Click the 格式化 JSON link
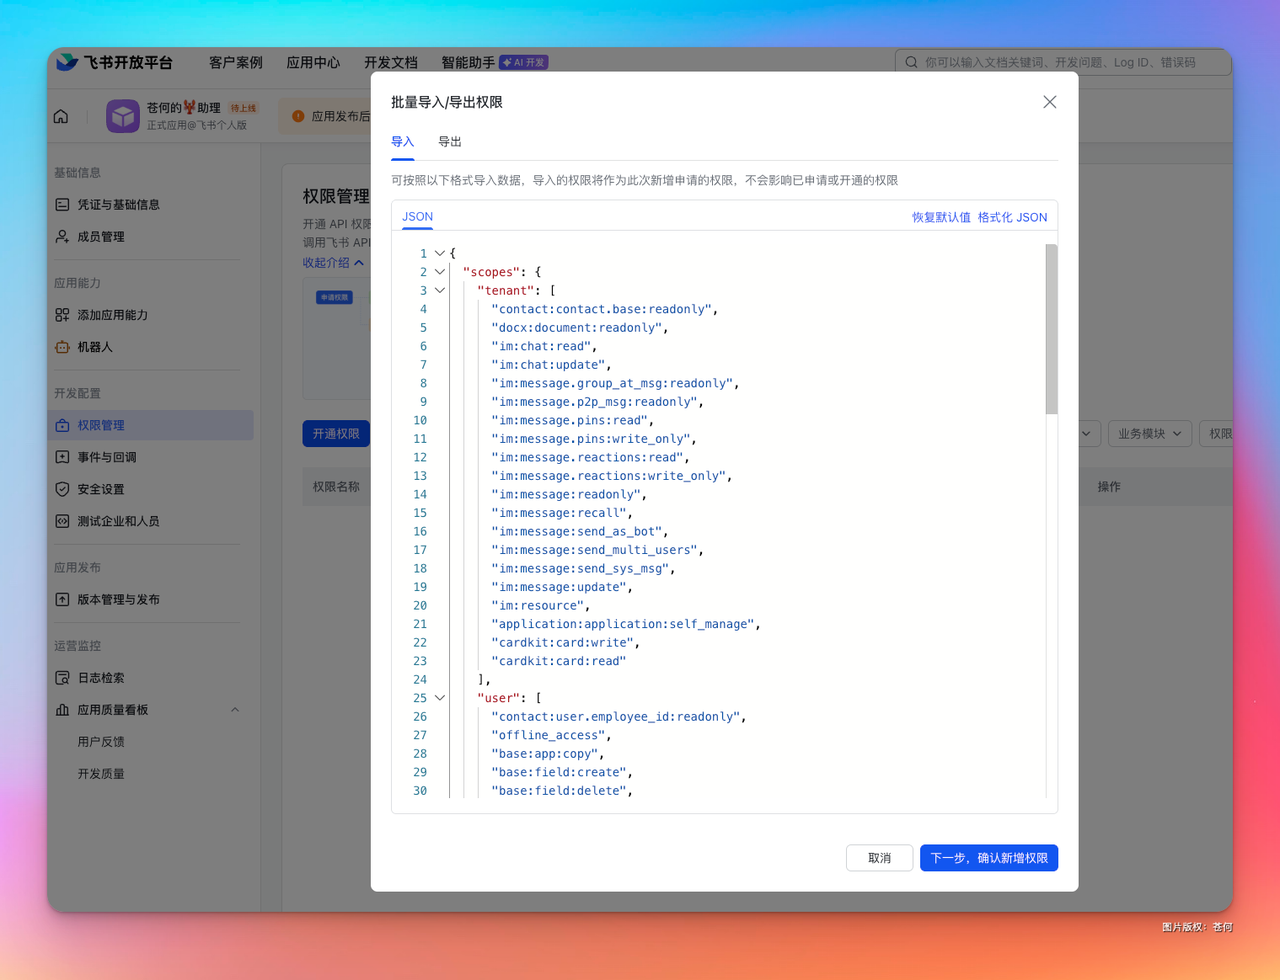 [x=1013, y=217]
